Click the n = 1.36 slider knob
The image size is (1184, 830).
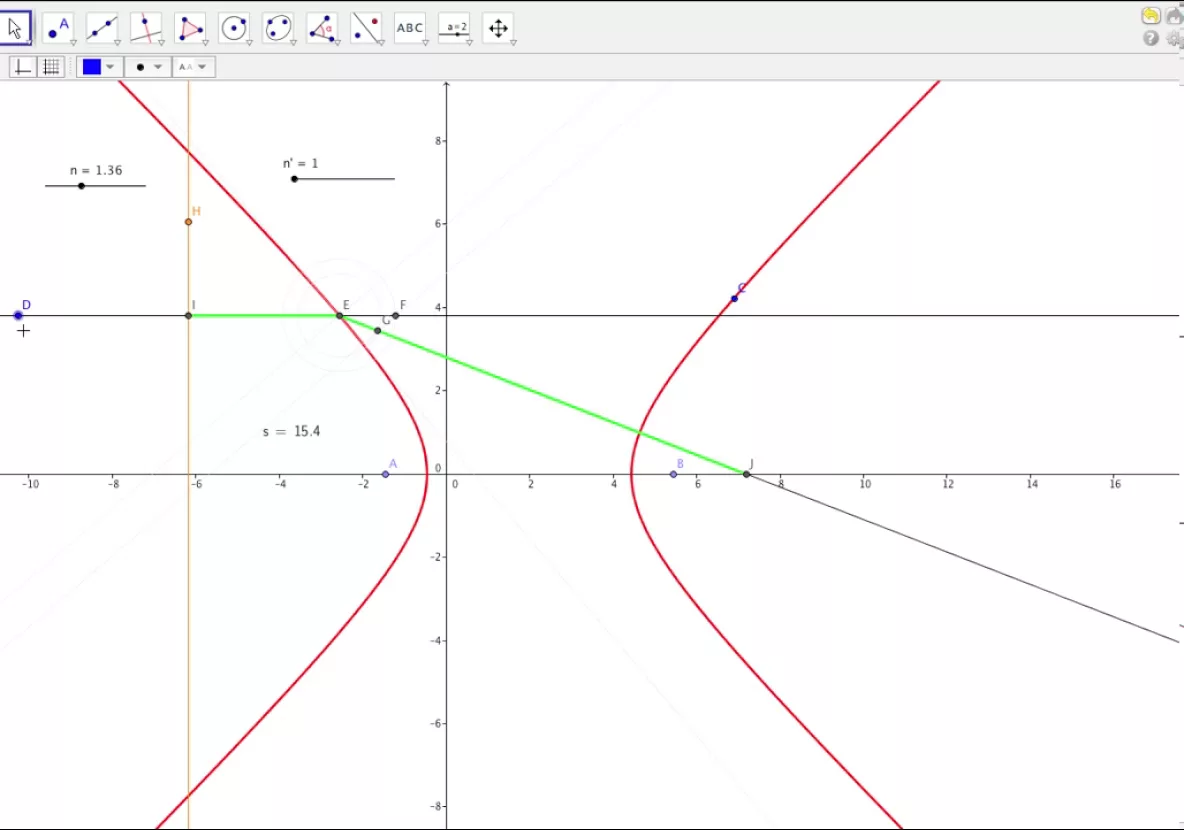(82, 186)
